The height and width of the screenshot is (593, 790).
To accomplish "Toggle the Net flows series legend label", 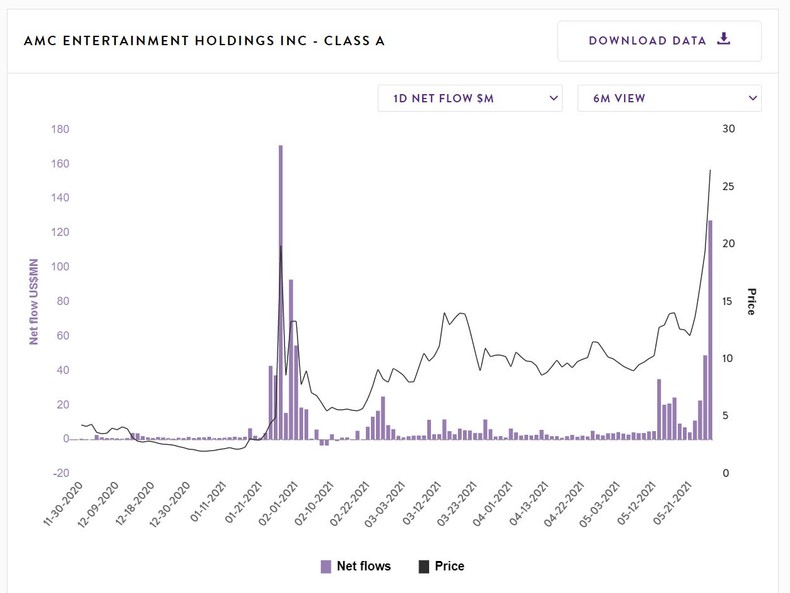I will coord(363,567).
